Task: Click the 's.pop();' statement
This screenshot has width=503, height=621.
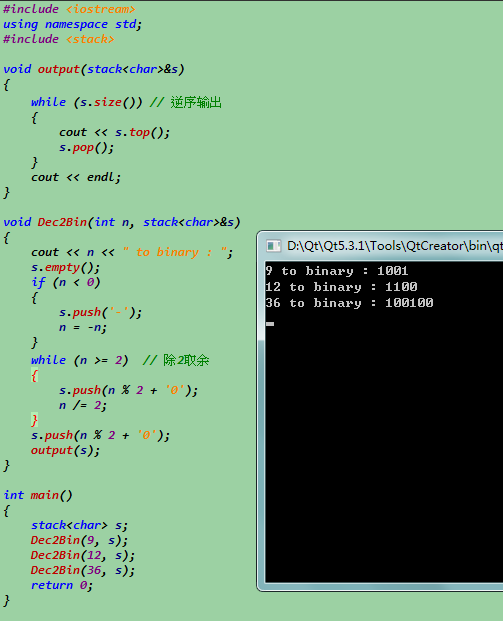Action: [86, 147]
